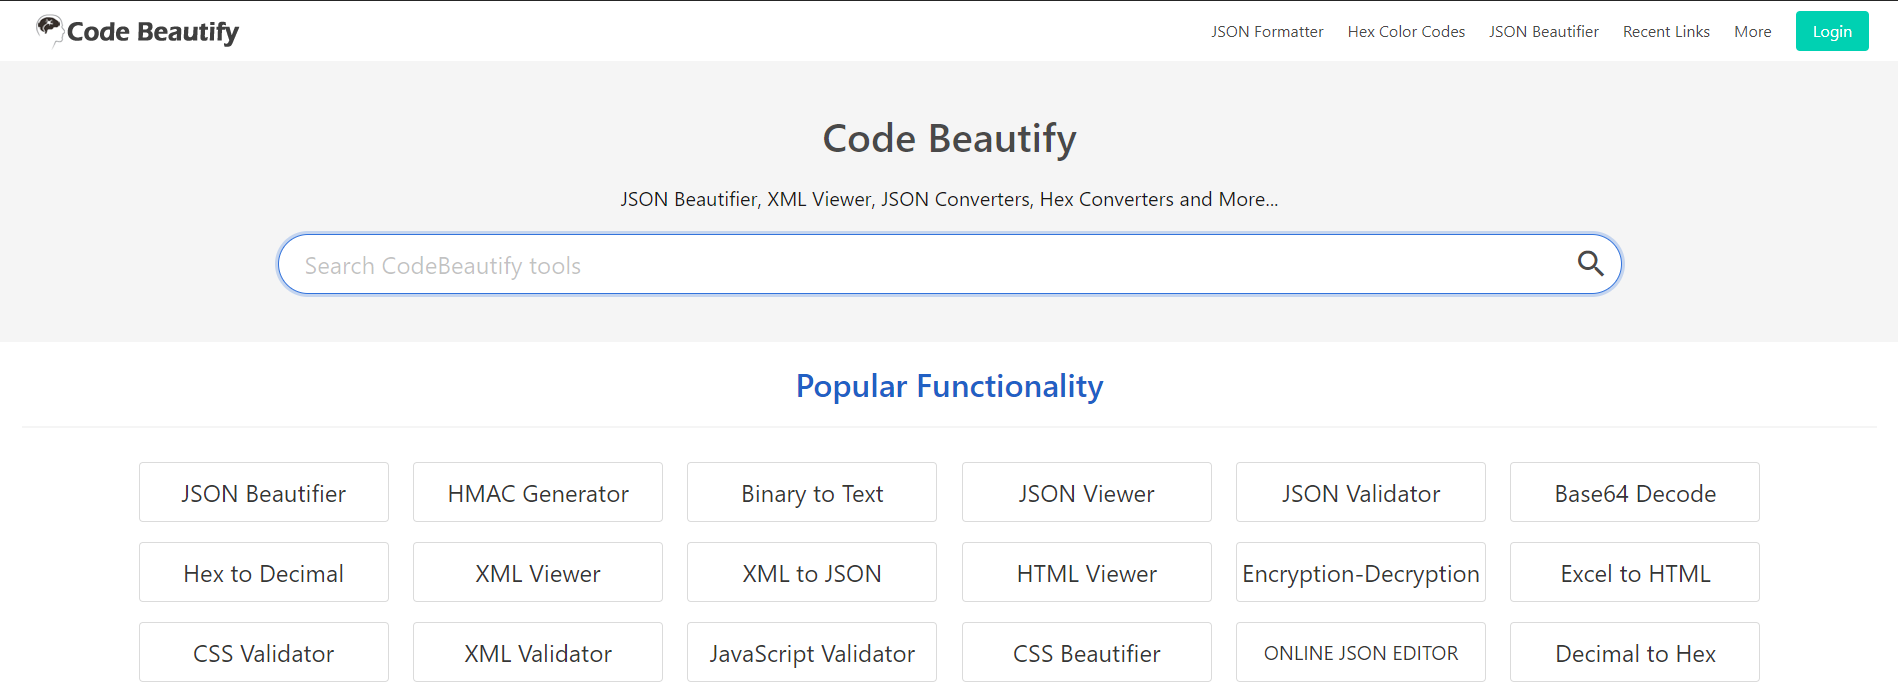Open the Excel to HTML tool

(x=1635, y=572)
